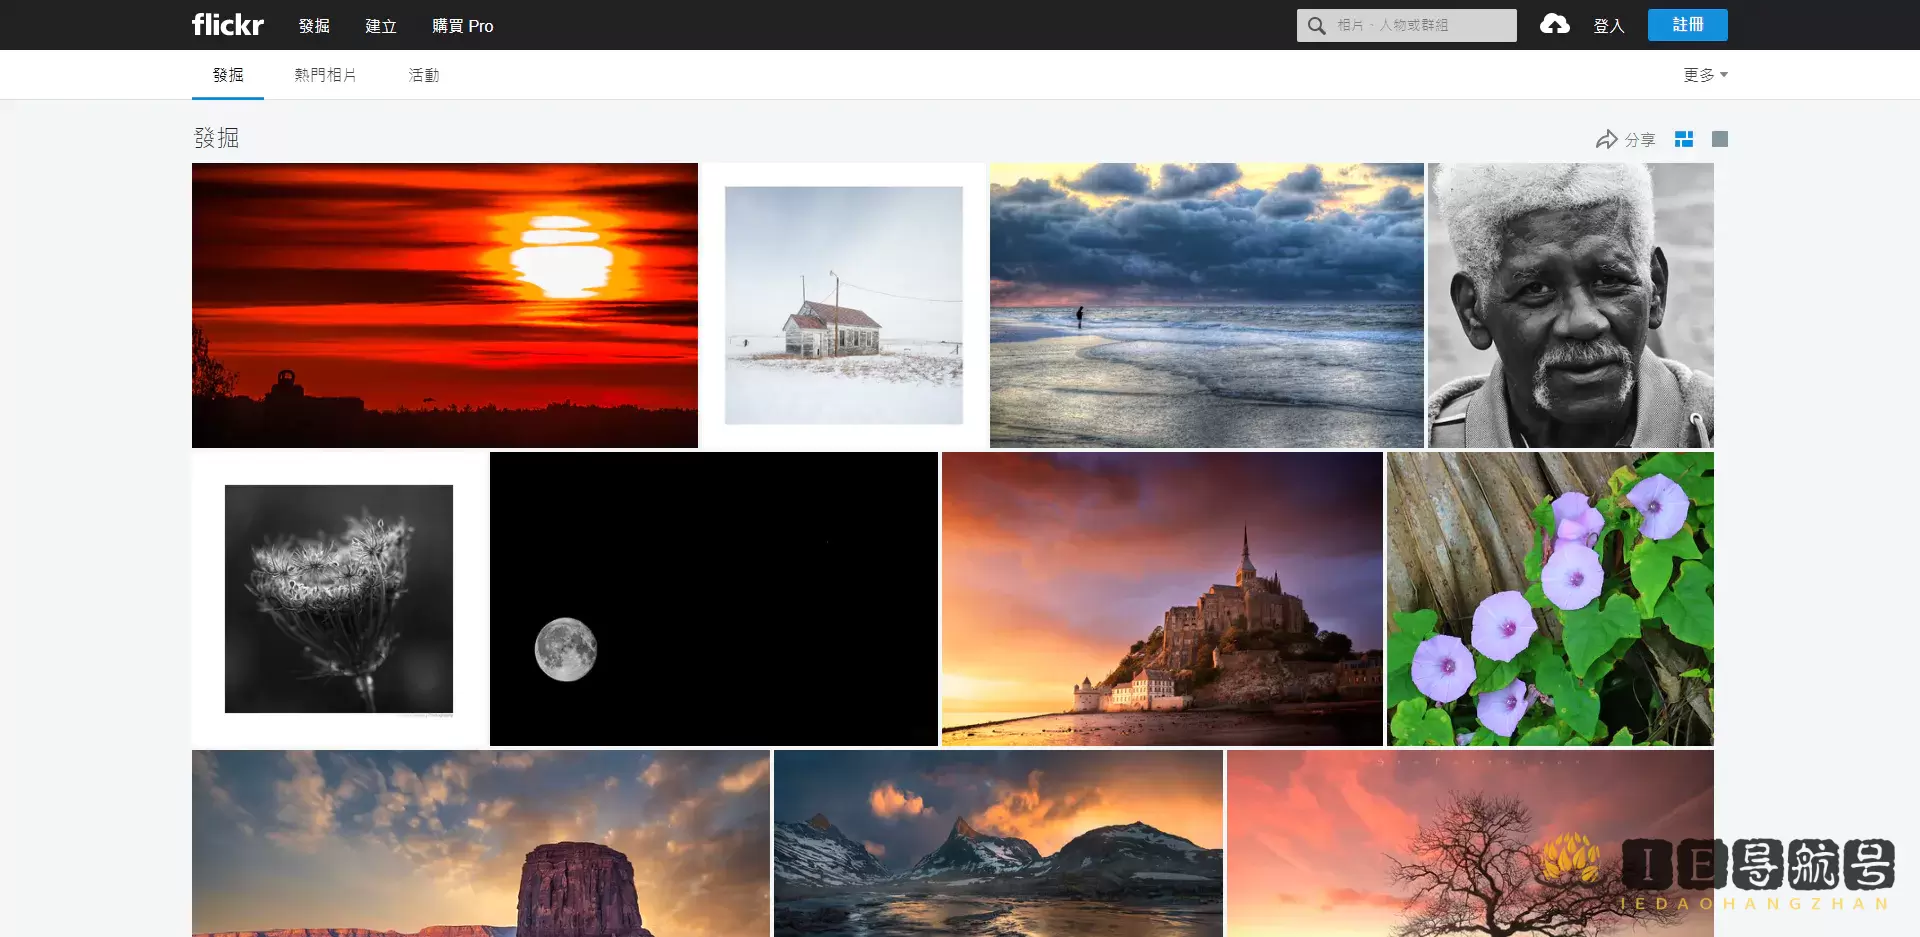Open the red sunset photo
The height and width of the screenshot is (937, 1920).
click(x=444, y=304)
